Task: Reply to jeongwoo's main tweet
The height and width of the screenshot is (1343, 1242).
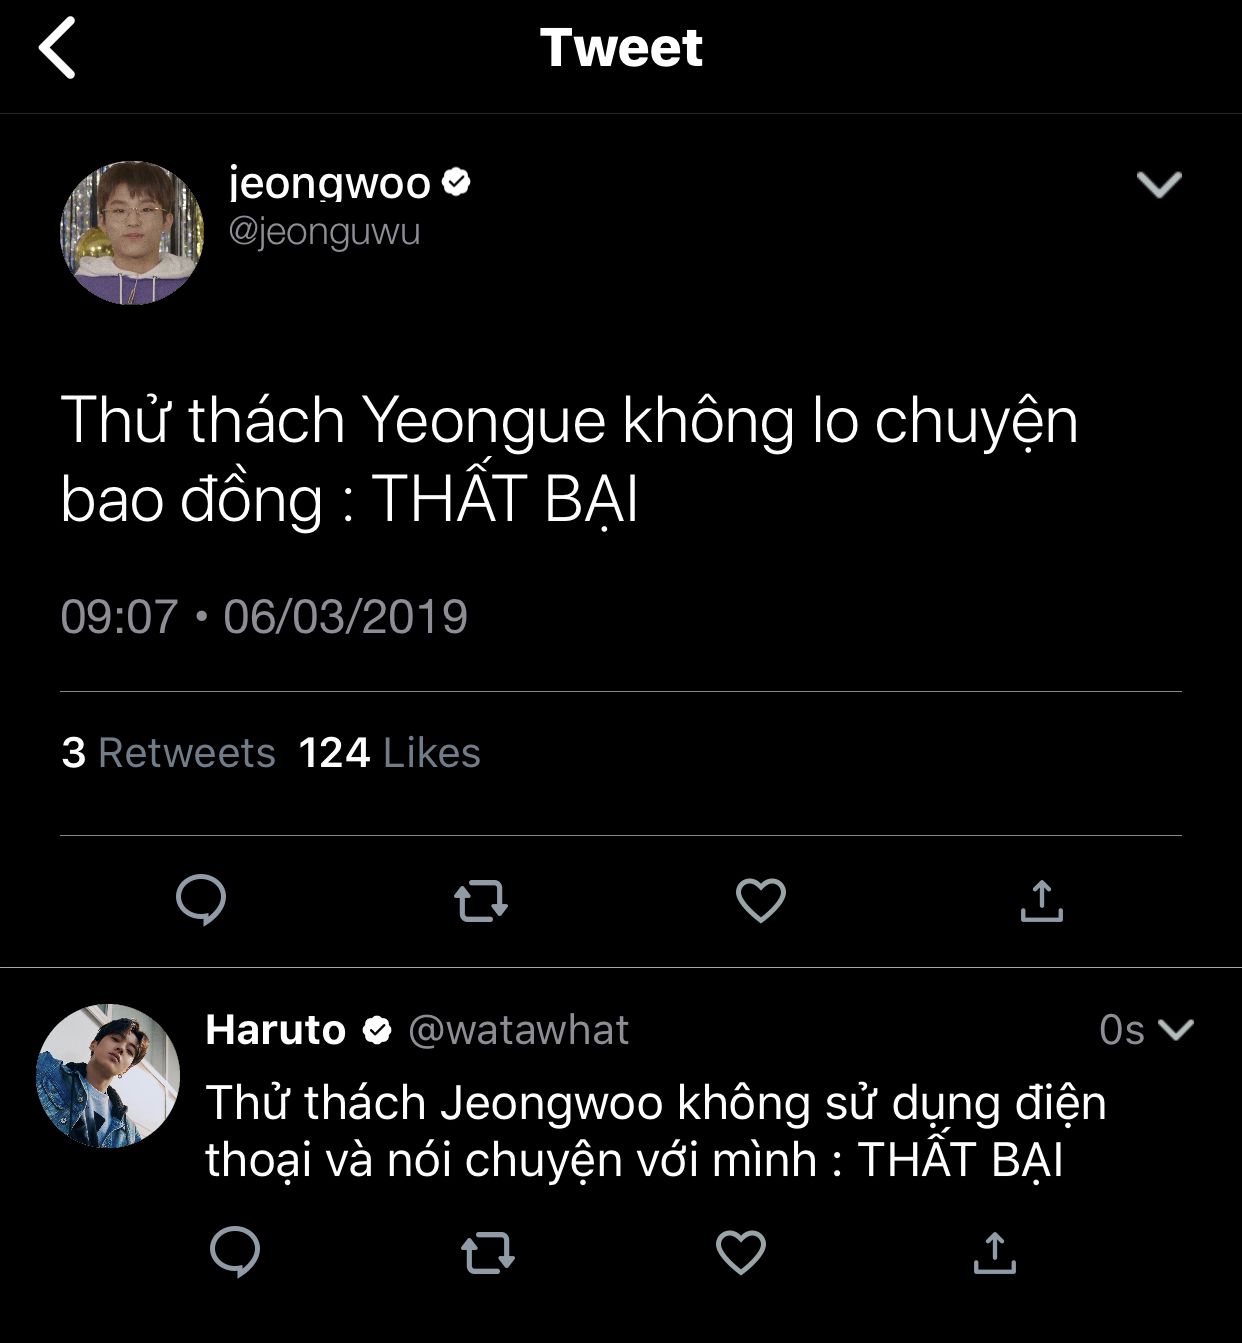Action: click(x=201, y=900)
